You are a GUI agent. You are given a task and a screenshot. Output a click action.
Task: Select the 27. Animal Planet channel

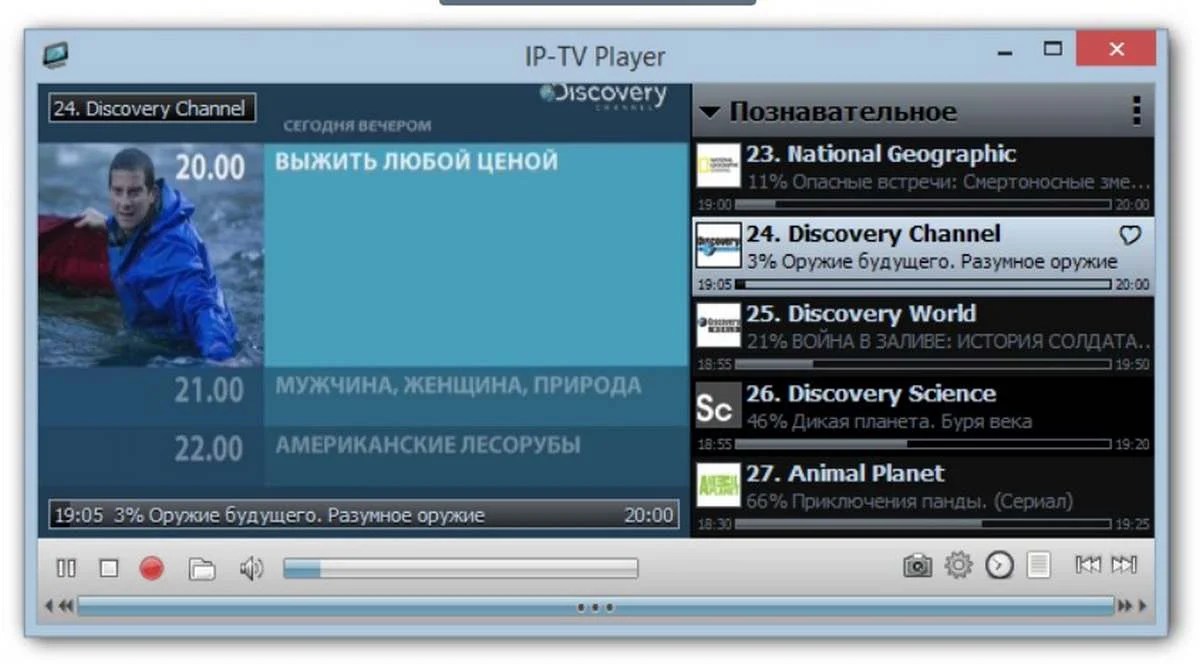coord(923,497)
